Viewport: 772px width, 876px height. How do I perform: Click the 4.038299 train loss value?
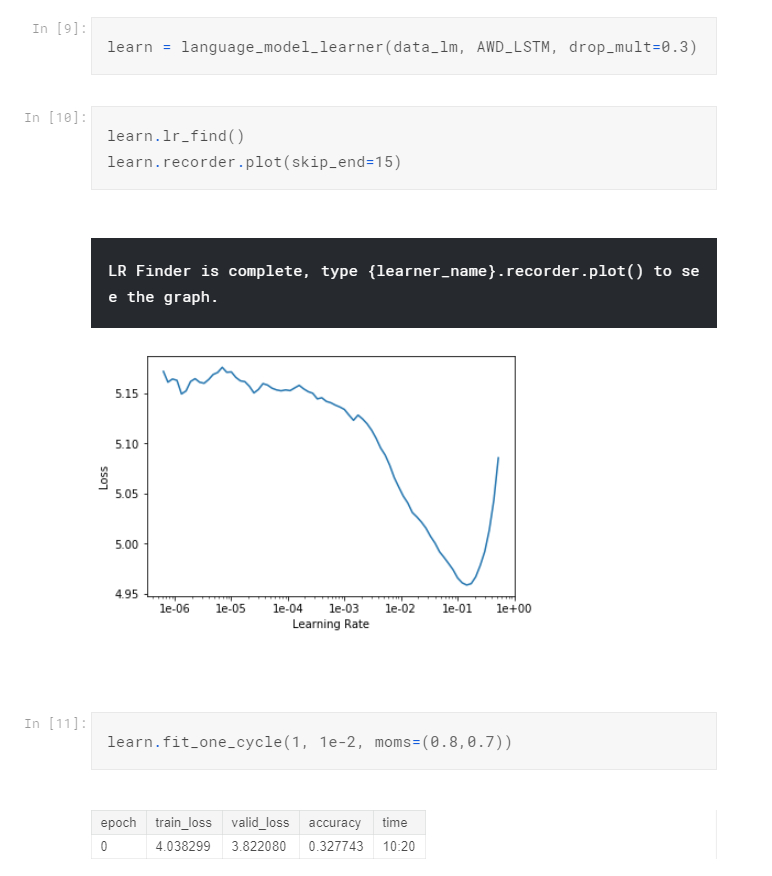[x=184, y=847]
